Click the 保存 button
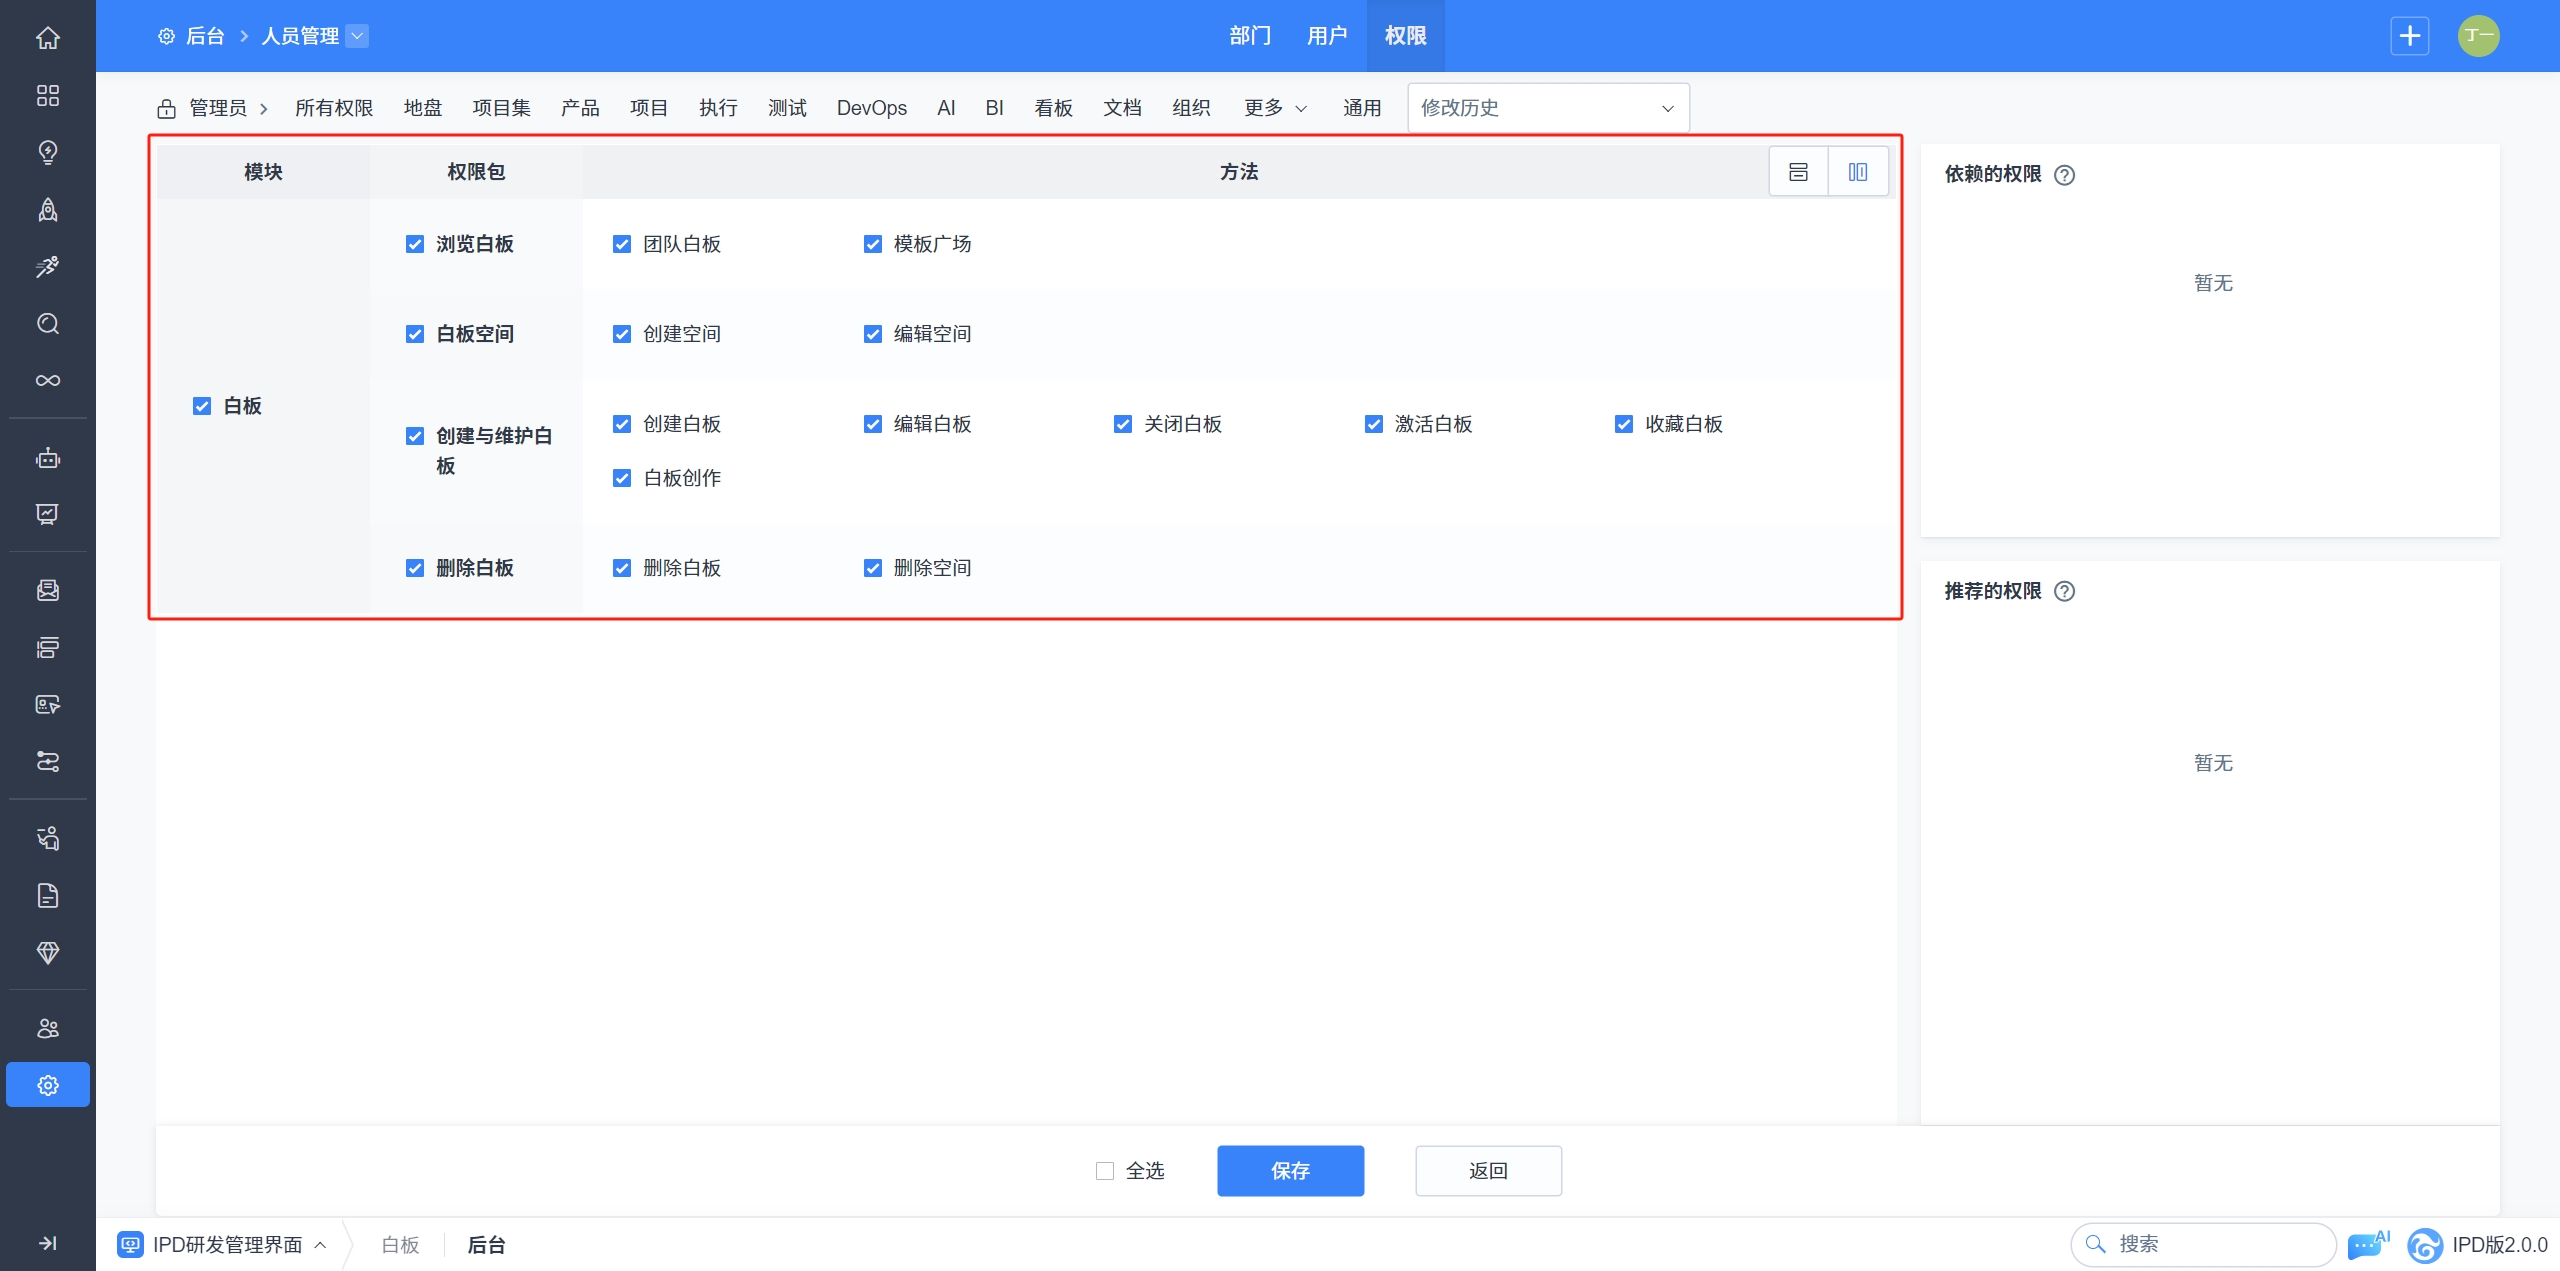Image resolution: width=2560 pixels, height=1271 pixels. click(x=1290, y=1171)
